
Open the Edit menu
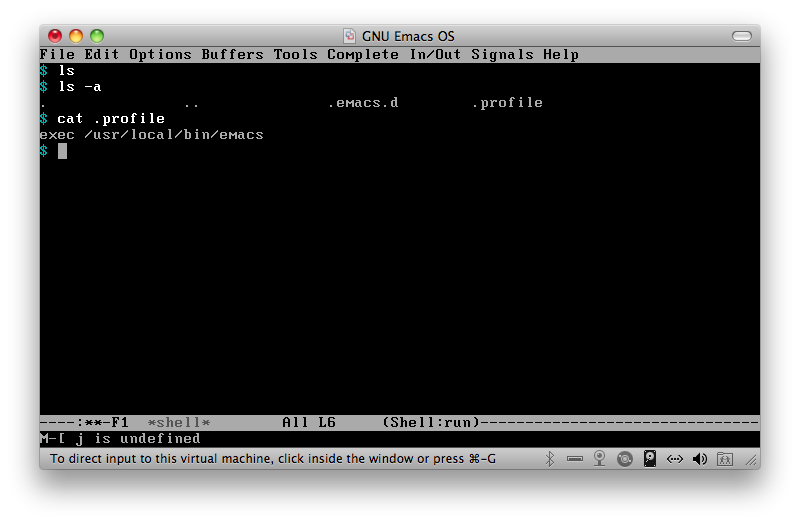[102, 54]
